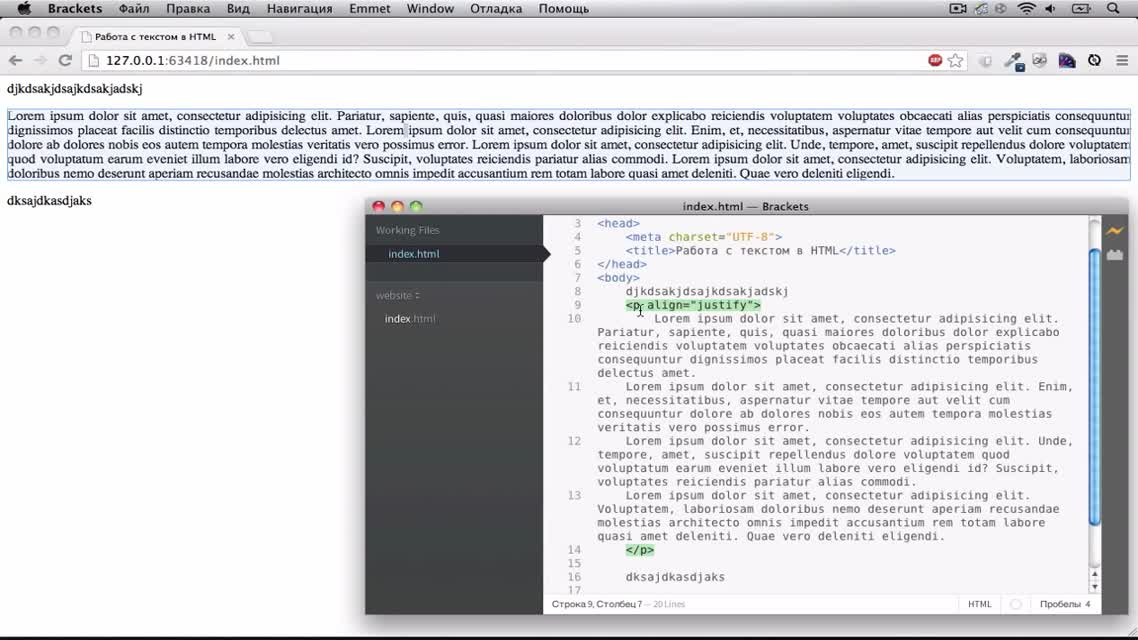The width and height of the screenshot is (1138, 640).
Task: Go back in the browser
Action: 15,60
